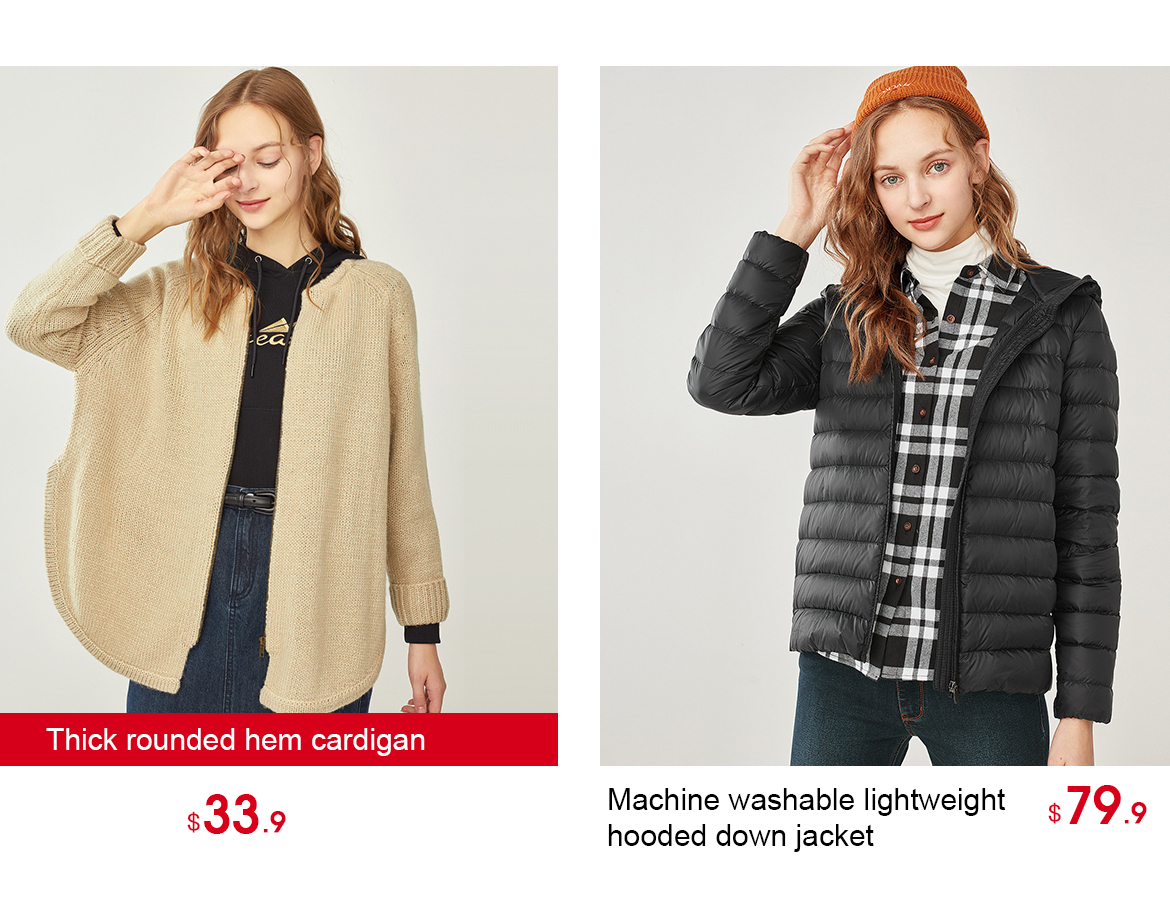Click the orange beanie on the model

click(x=924, y=99)
